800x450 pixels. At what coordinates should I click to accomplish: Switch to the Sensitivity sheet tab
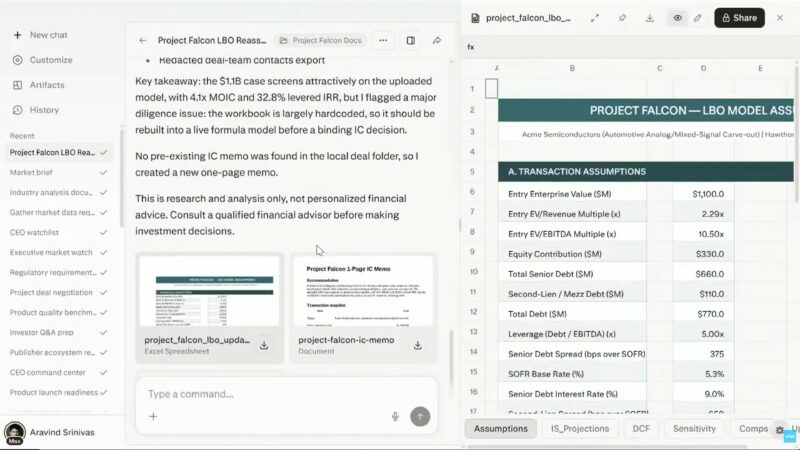694,429
